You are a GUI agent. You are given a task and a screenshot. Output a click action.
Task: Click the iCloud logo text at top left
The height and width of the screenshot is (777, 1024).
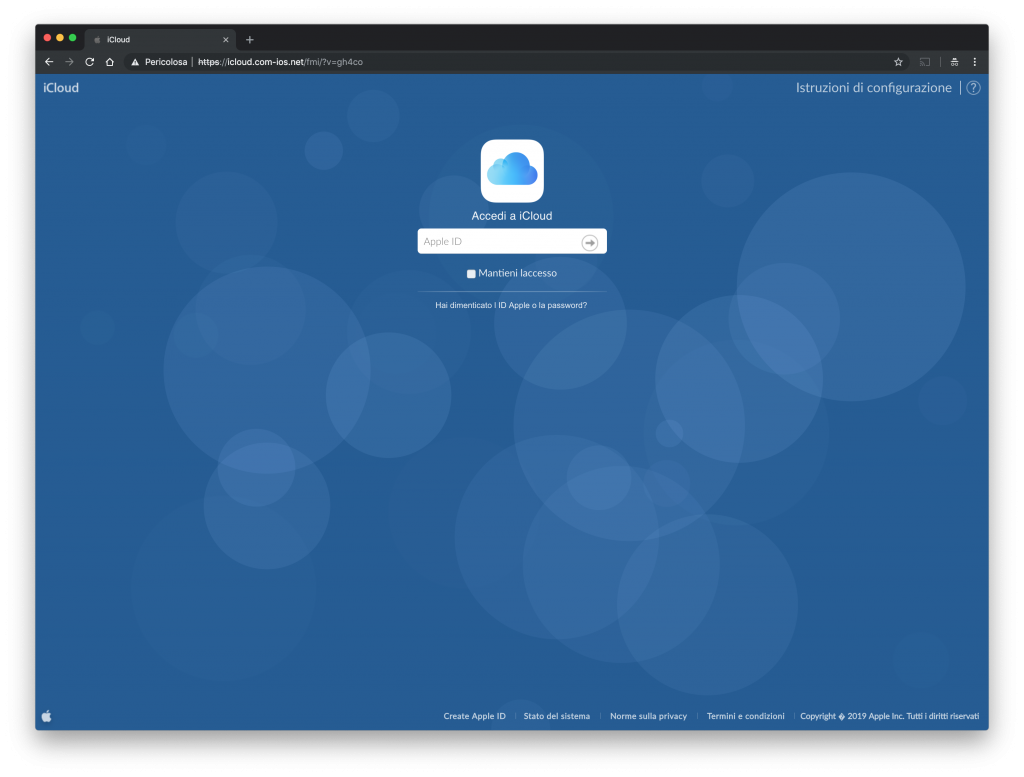[x=61, y=87]
